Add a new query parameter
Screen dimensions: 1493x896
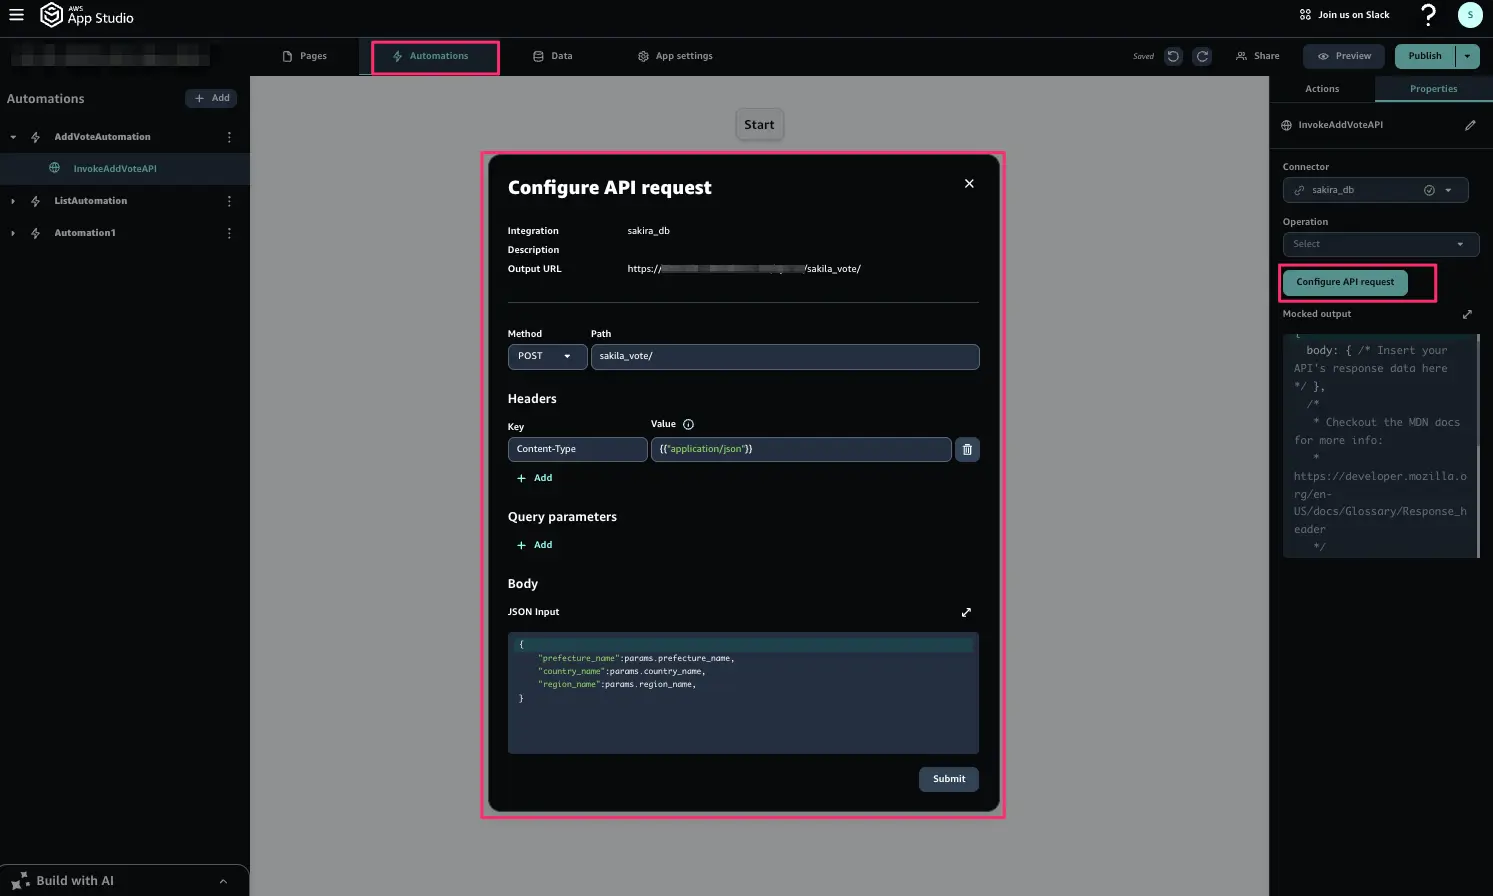coord(534,545)
